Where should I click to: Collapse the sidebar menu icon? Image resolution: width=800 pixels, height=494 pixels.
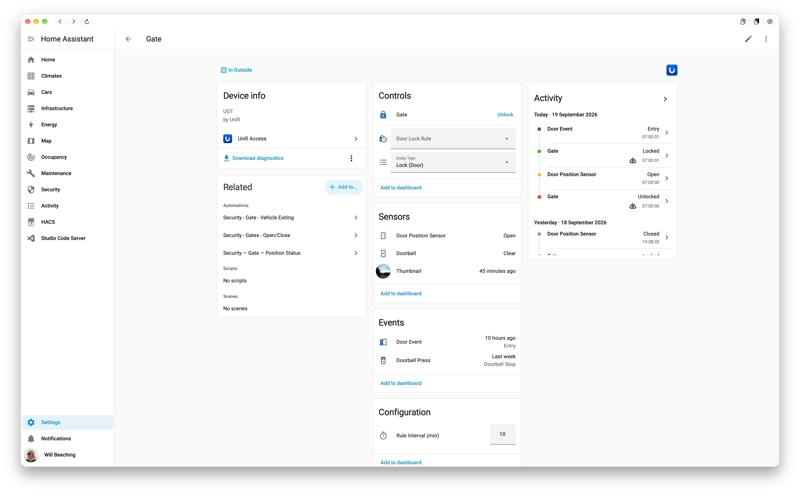pos(31,39)
